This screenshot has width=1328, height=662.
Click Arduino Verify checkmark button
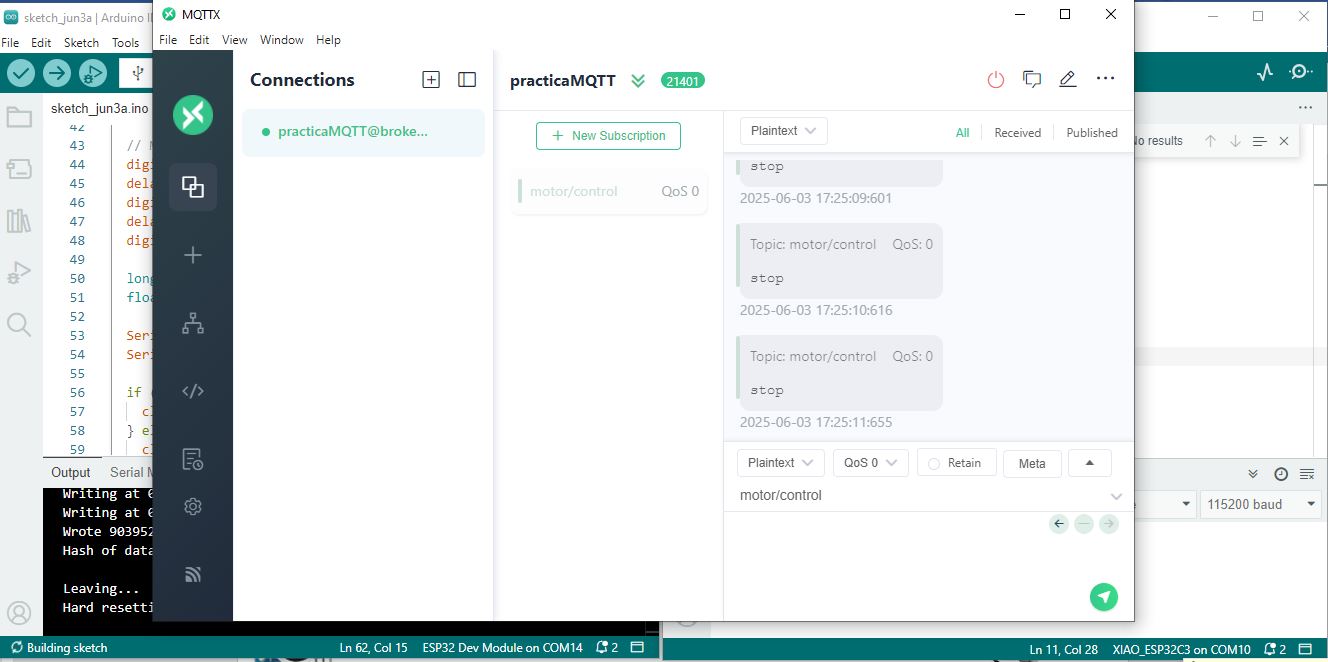click(21, 73)
